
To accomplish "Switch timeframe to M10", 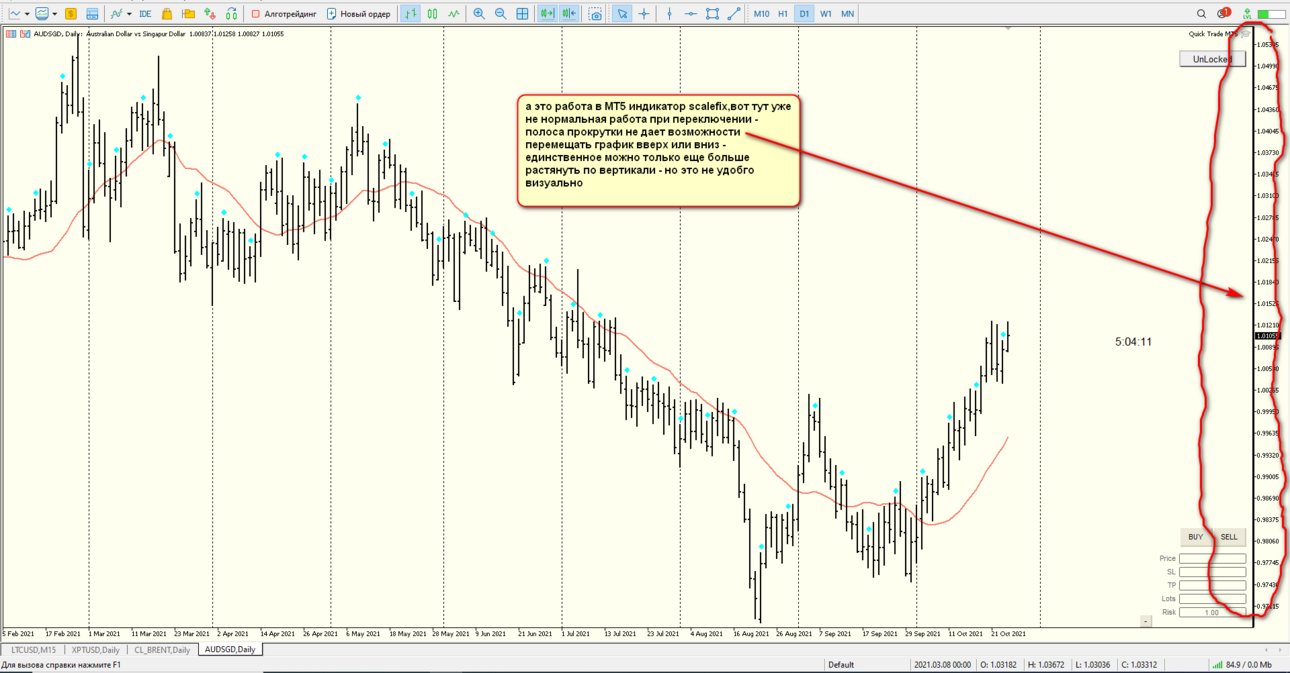I will click(x=761, y=14).
